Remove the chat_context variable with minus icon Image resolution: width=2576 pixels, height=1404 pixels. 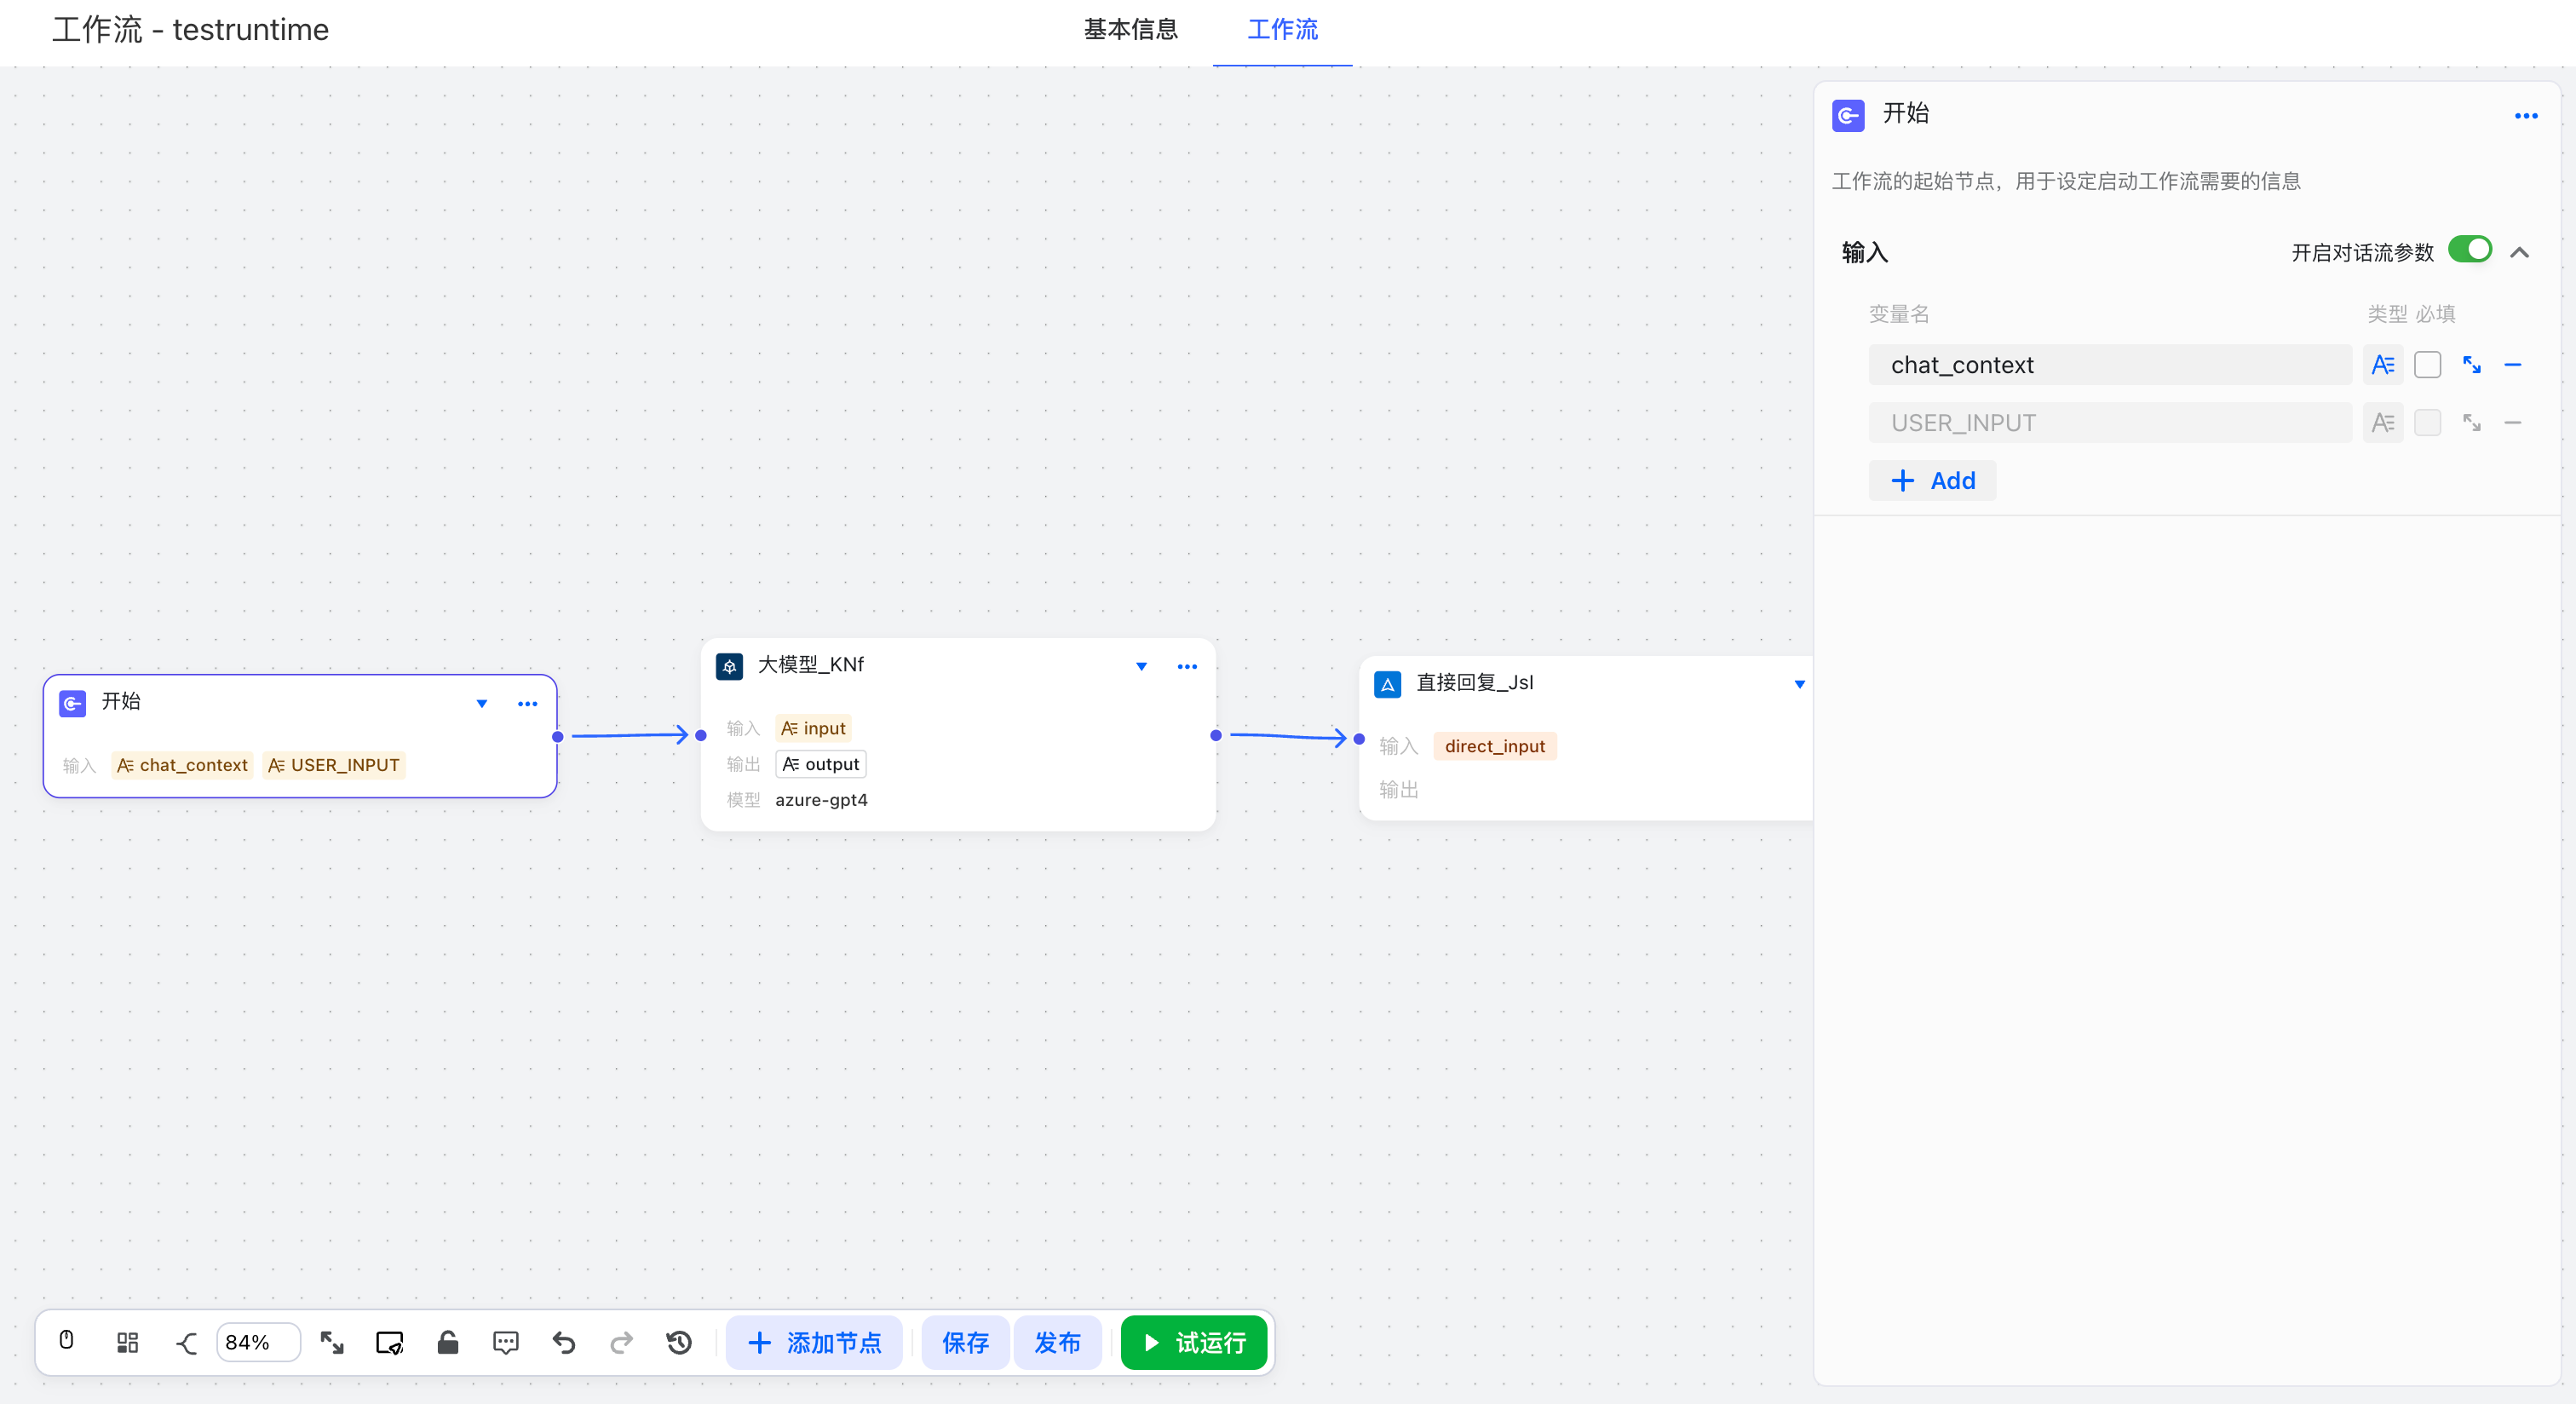2512,365
